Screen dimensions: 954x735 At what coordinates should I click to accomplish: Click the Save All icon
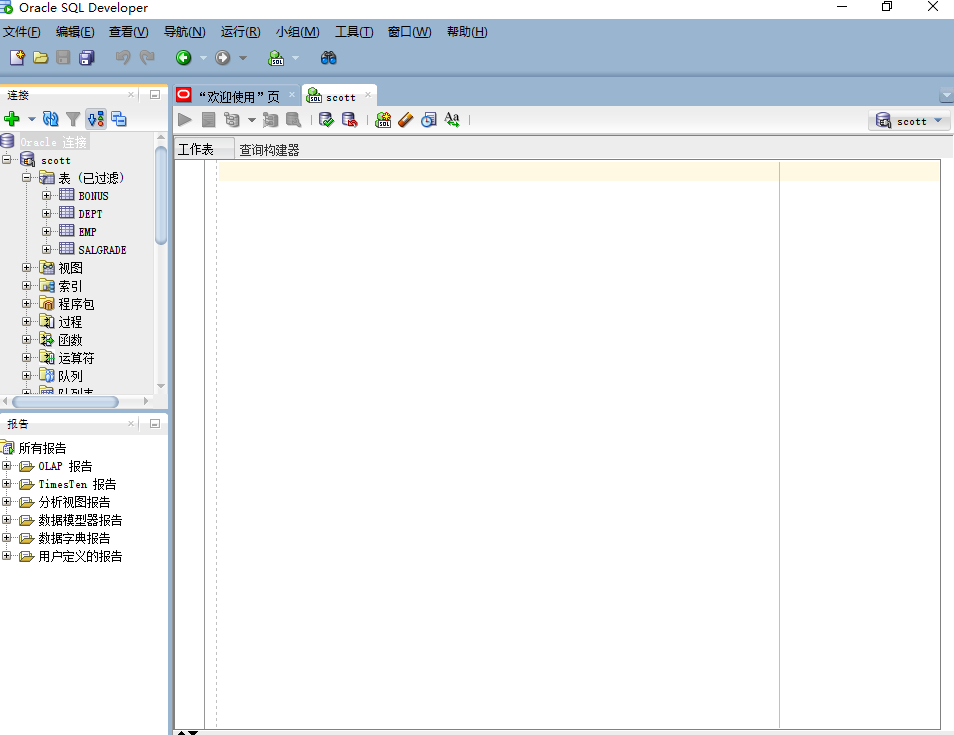[x=87, y=58]
